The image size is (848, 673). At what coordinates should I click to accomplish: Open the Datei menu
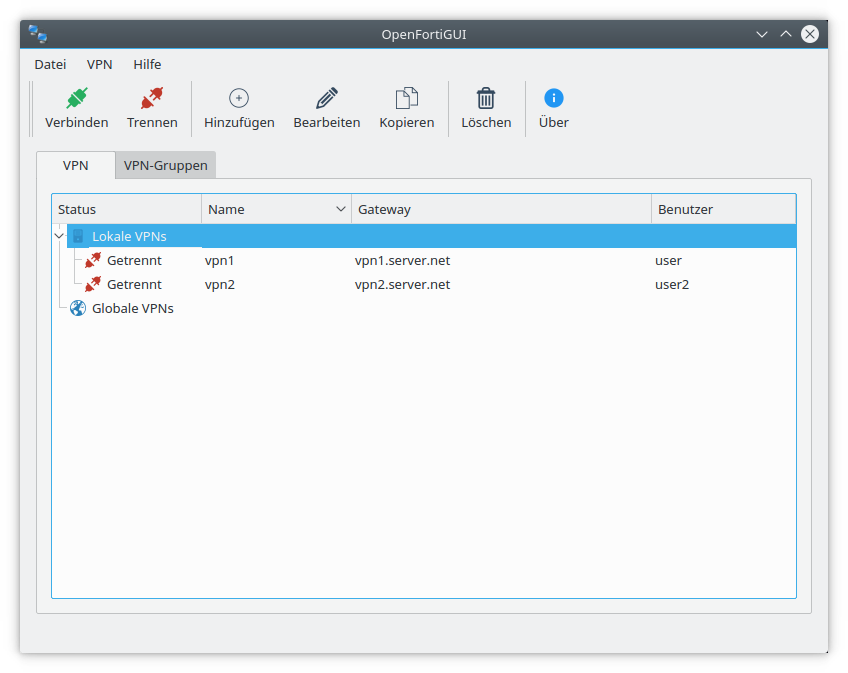[50, 64]
